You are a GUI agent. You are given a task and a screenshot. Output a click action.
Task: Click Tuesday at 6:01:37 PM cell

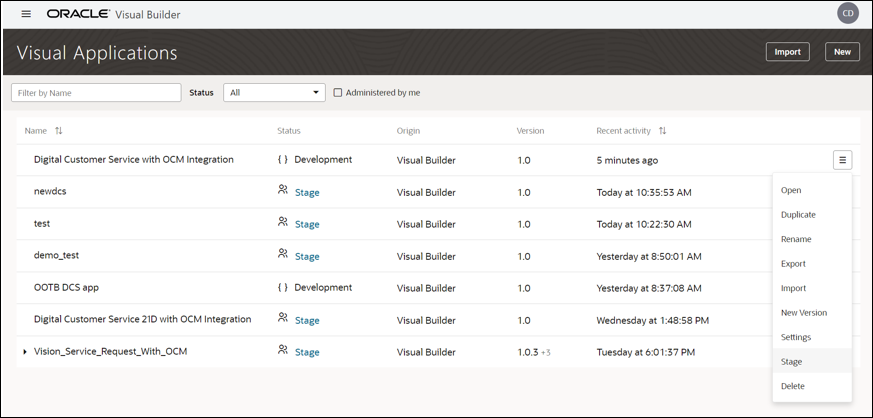(x=646, y=352)
